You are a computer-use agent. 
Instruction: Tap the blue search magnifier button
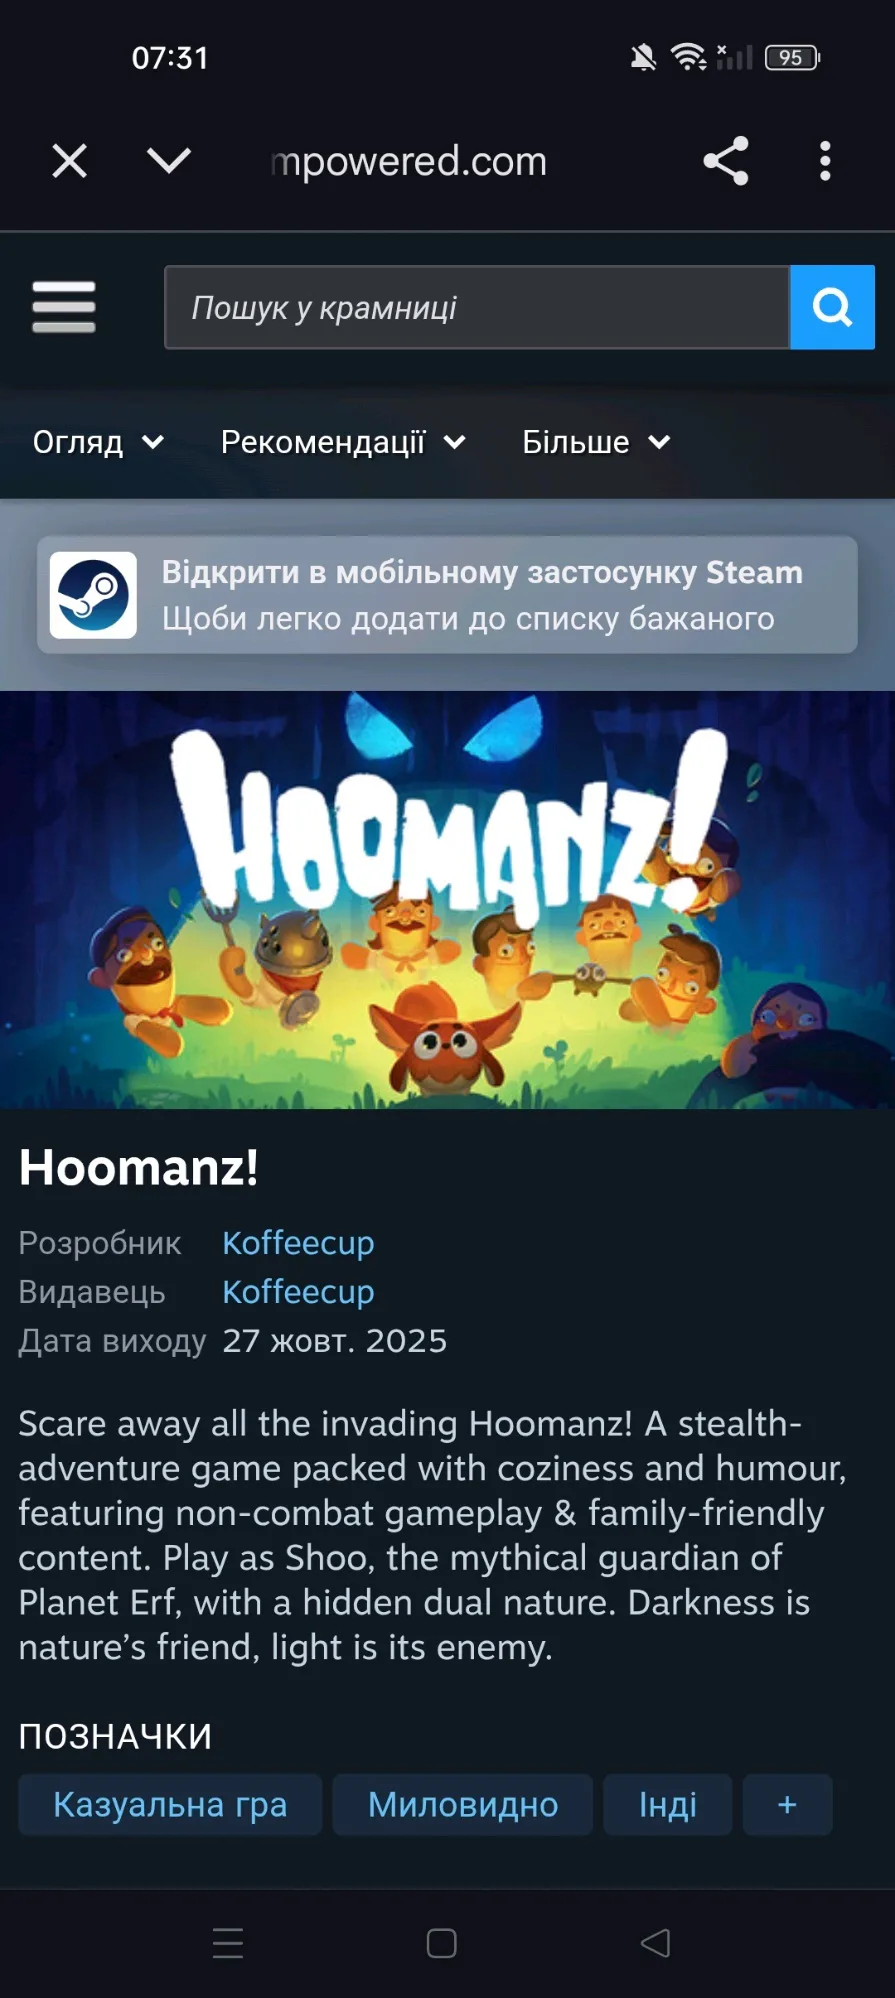tap(832, 307)
